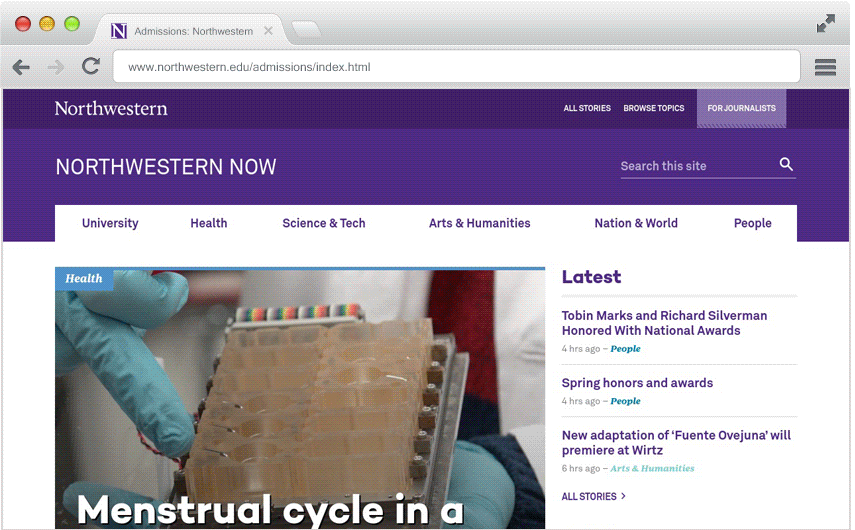Open the People section tab
Screen dimensions: 855x530
pyautogui.click(x=752, y=223)
